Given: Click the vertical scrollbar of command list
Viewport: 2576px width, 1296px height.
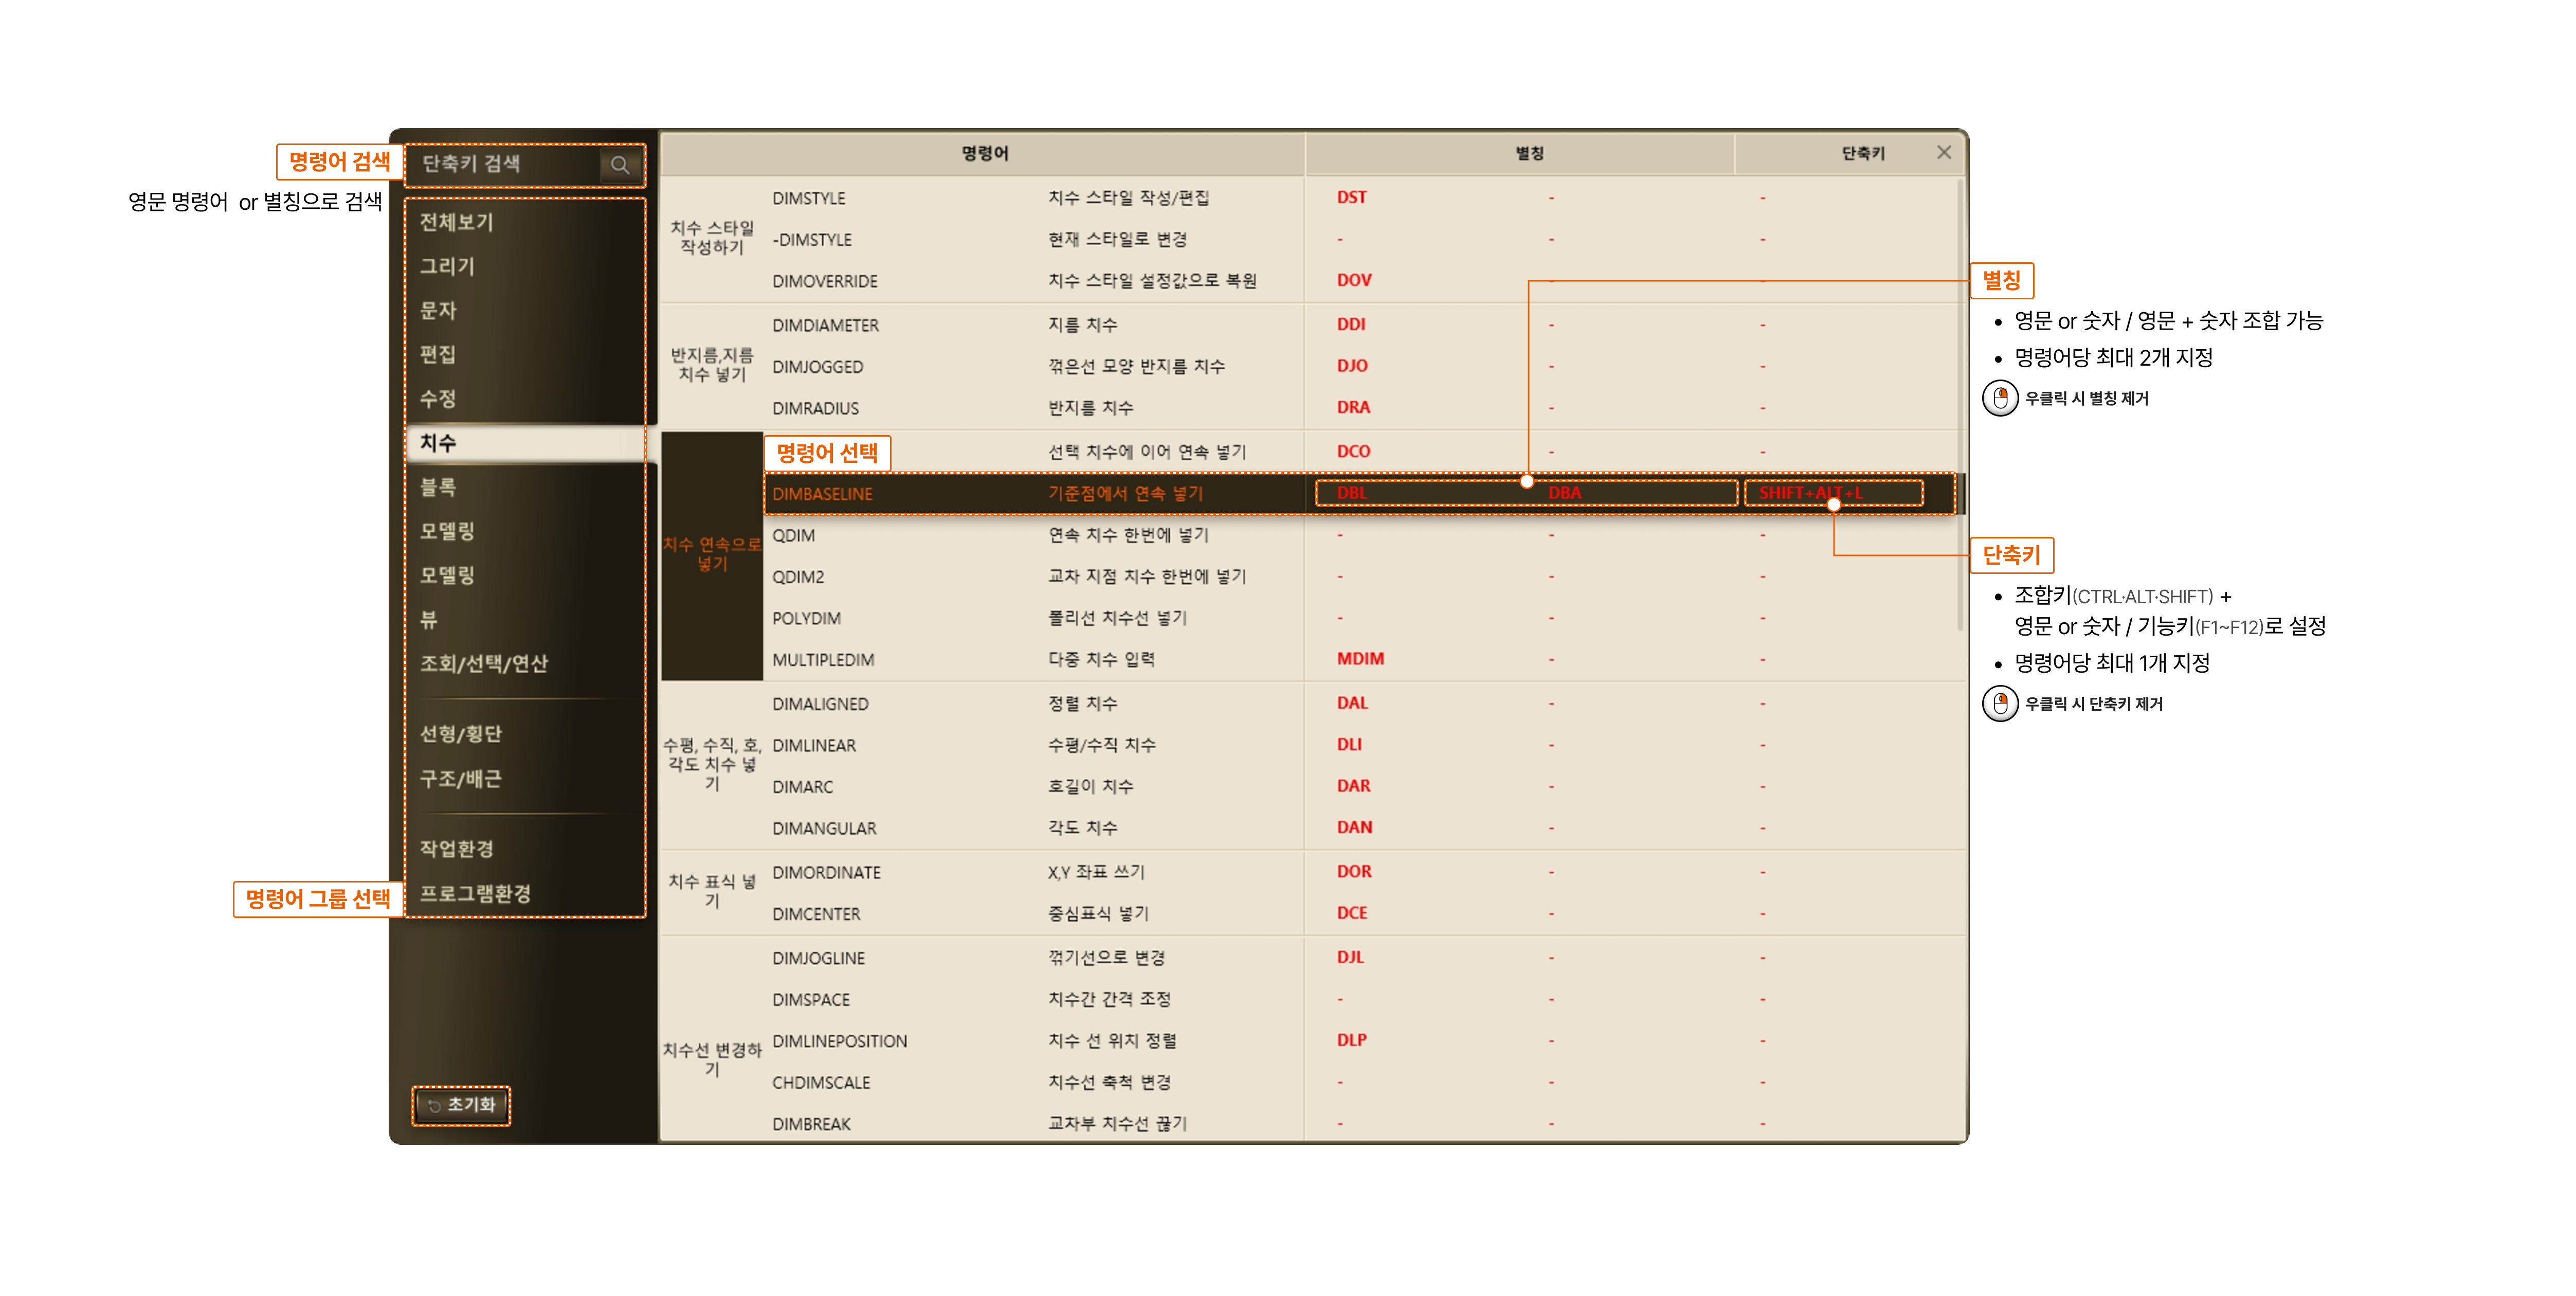Looking at the screenshot, I should (x=1960, y=400).
